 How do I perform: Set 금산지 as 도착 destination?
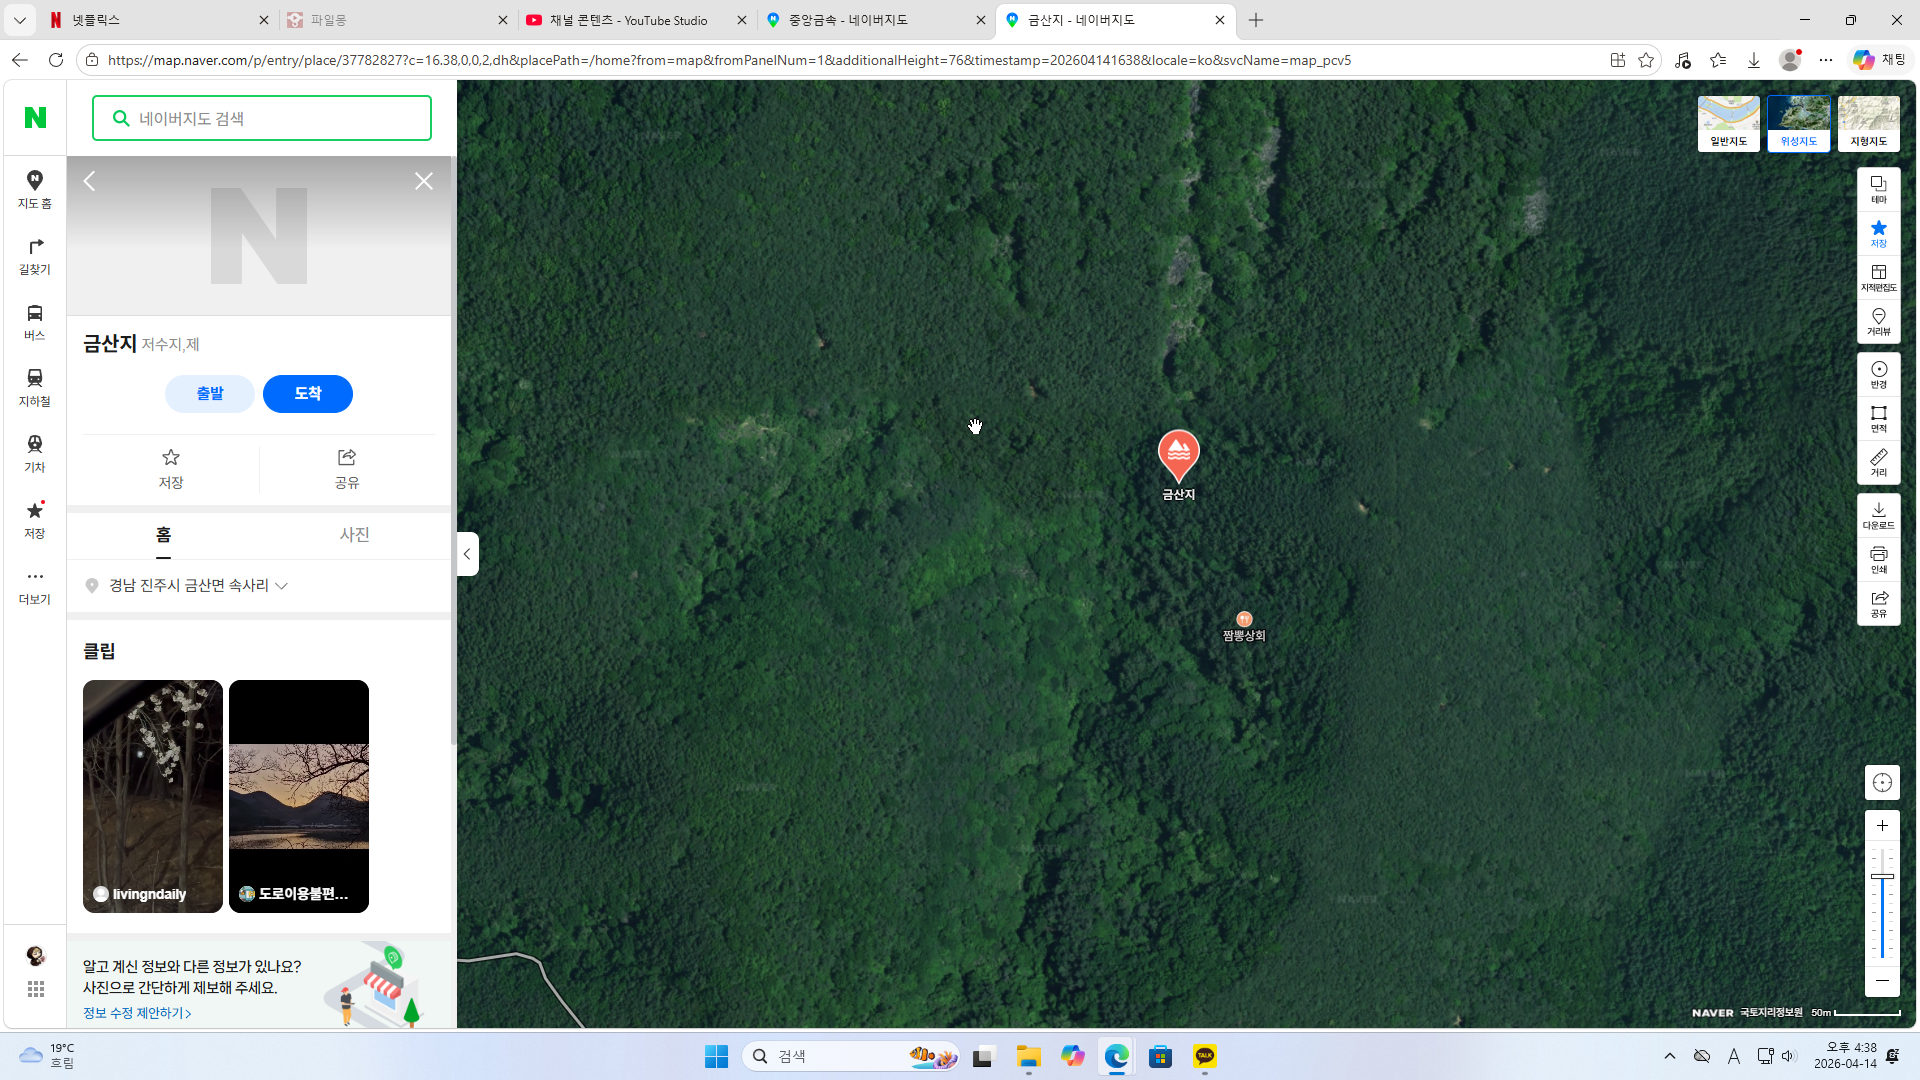click(x=308, y=394)
